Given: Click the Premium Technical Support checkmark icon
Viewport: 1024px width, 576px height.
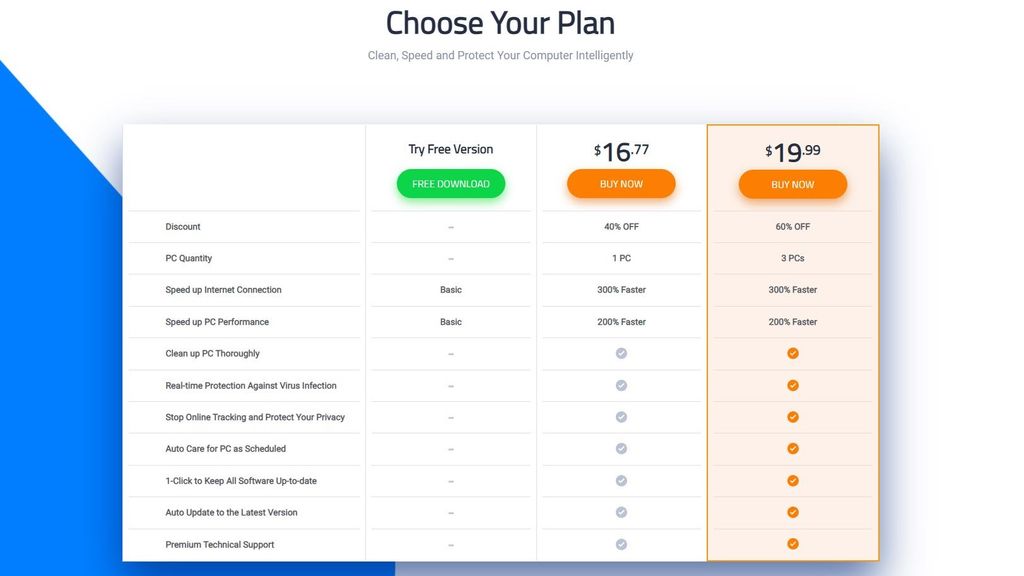Looking at the screenshot, I should click(x=793, y=544).
